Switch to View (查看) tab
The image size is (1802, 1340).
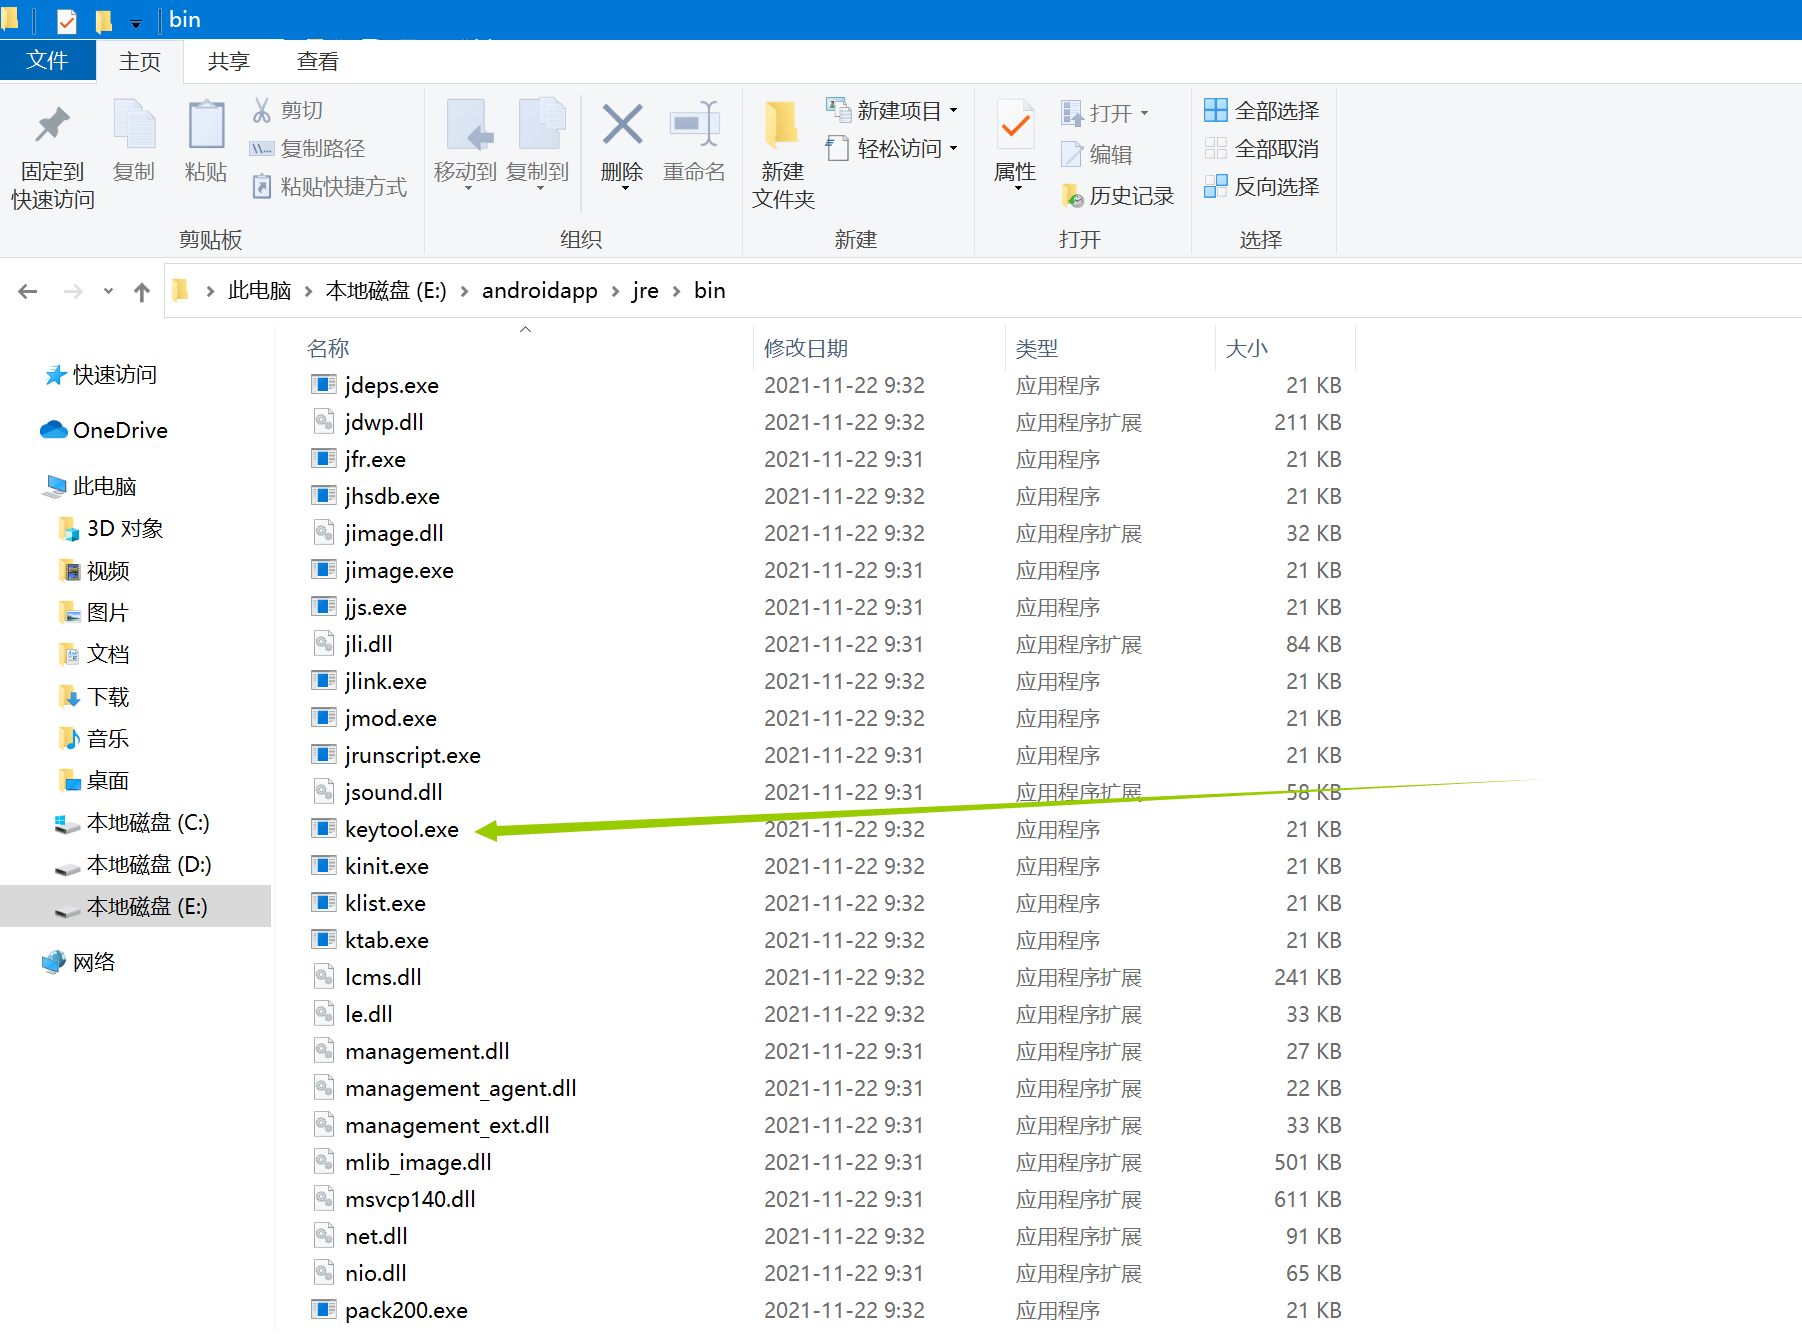(318, 61)
